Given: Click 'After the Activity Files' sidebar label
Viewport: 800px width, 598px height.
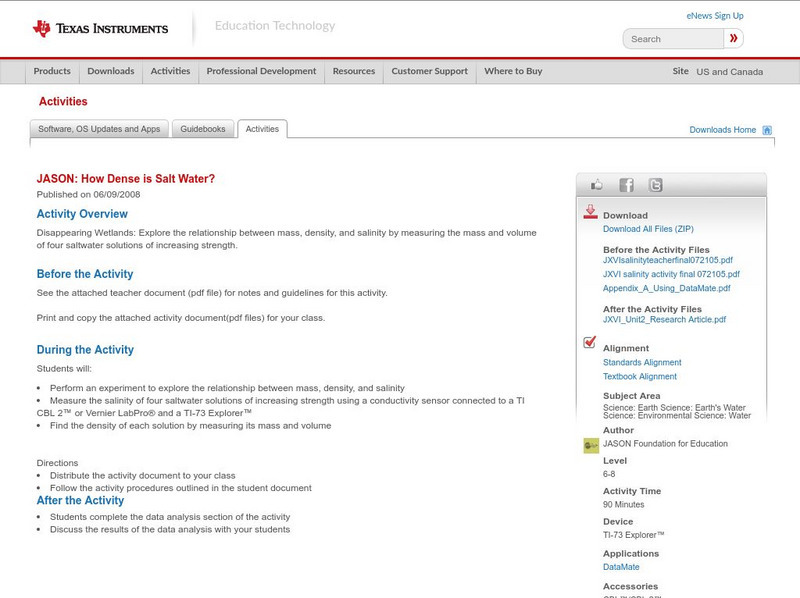Looking at the screenshot, I should (x=652, y=309).
